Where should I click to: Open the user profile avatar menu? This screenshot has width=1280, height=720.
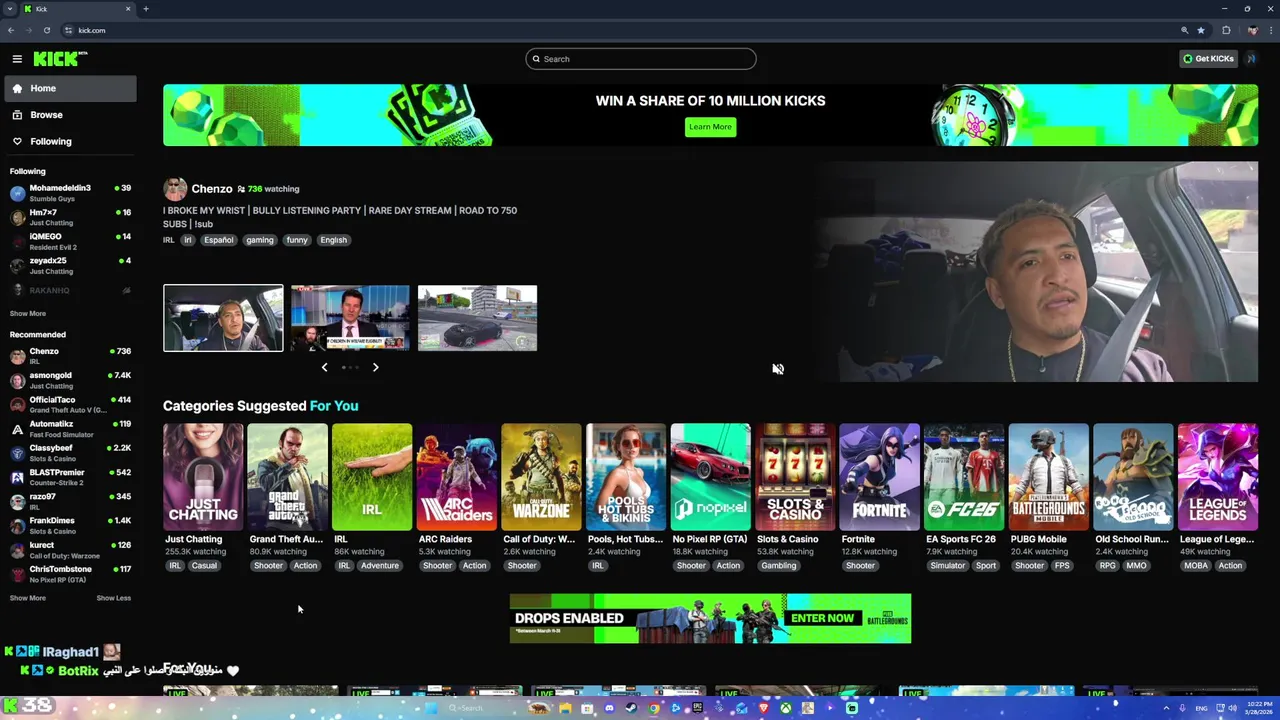coord(1251,59)
